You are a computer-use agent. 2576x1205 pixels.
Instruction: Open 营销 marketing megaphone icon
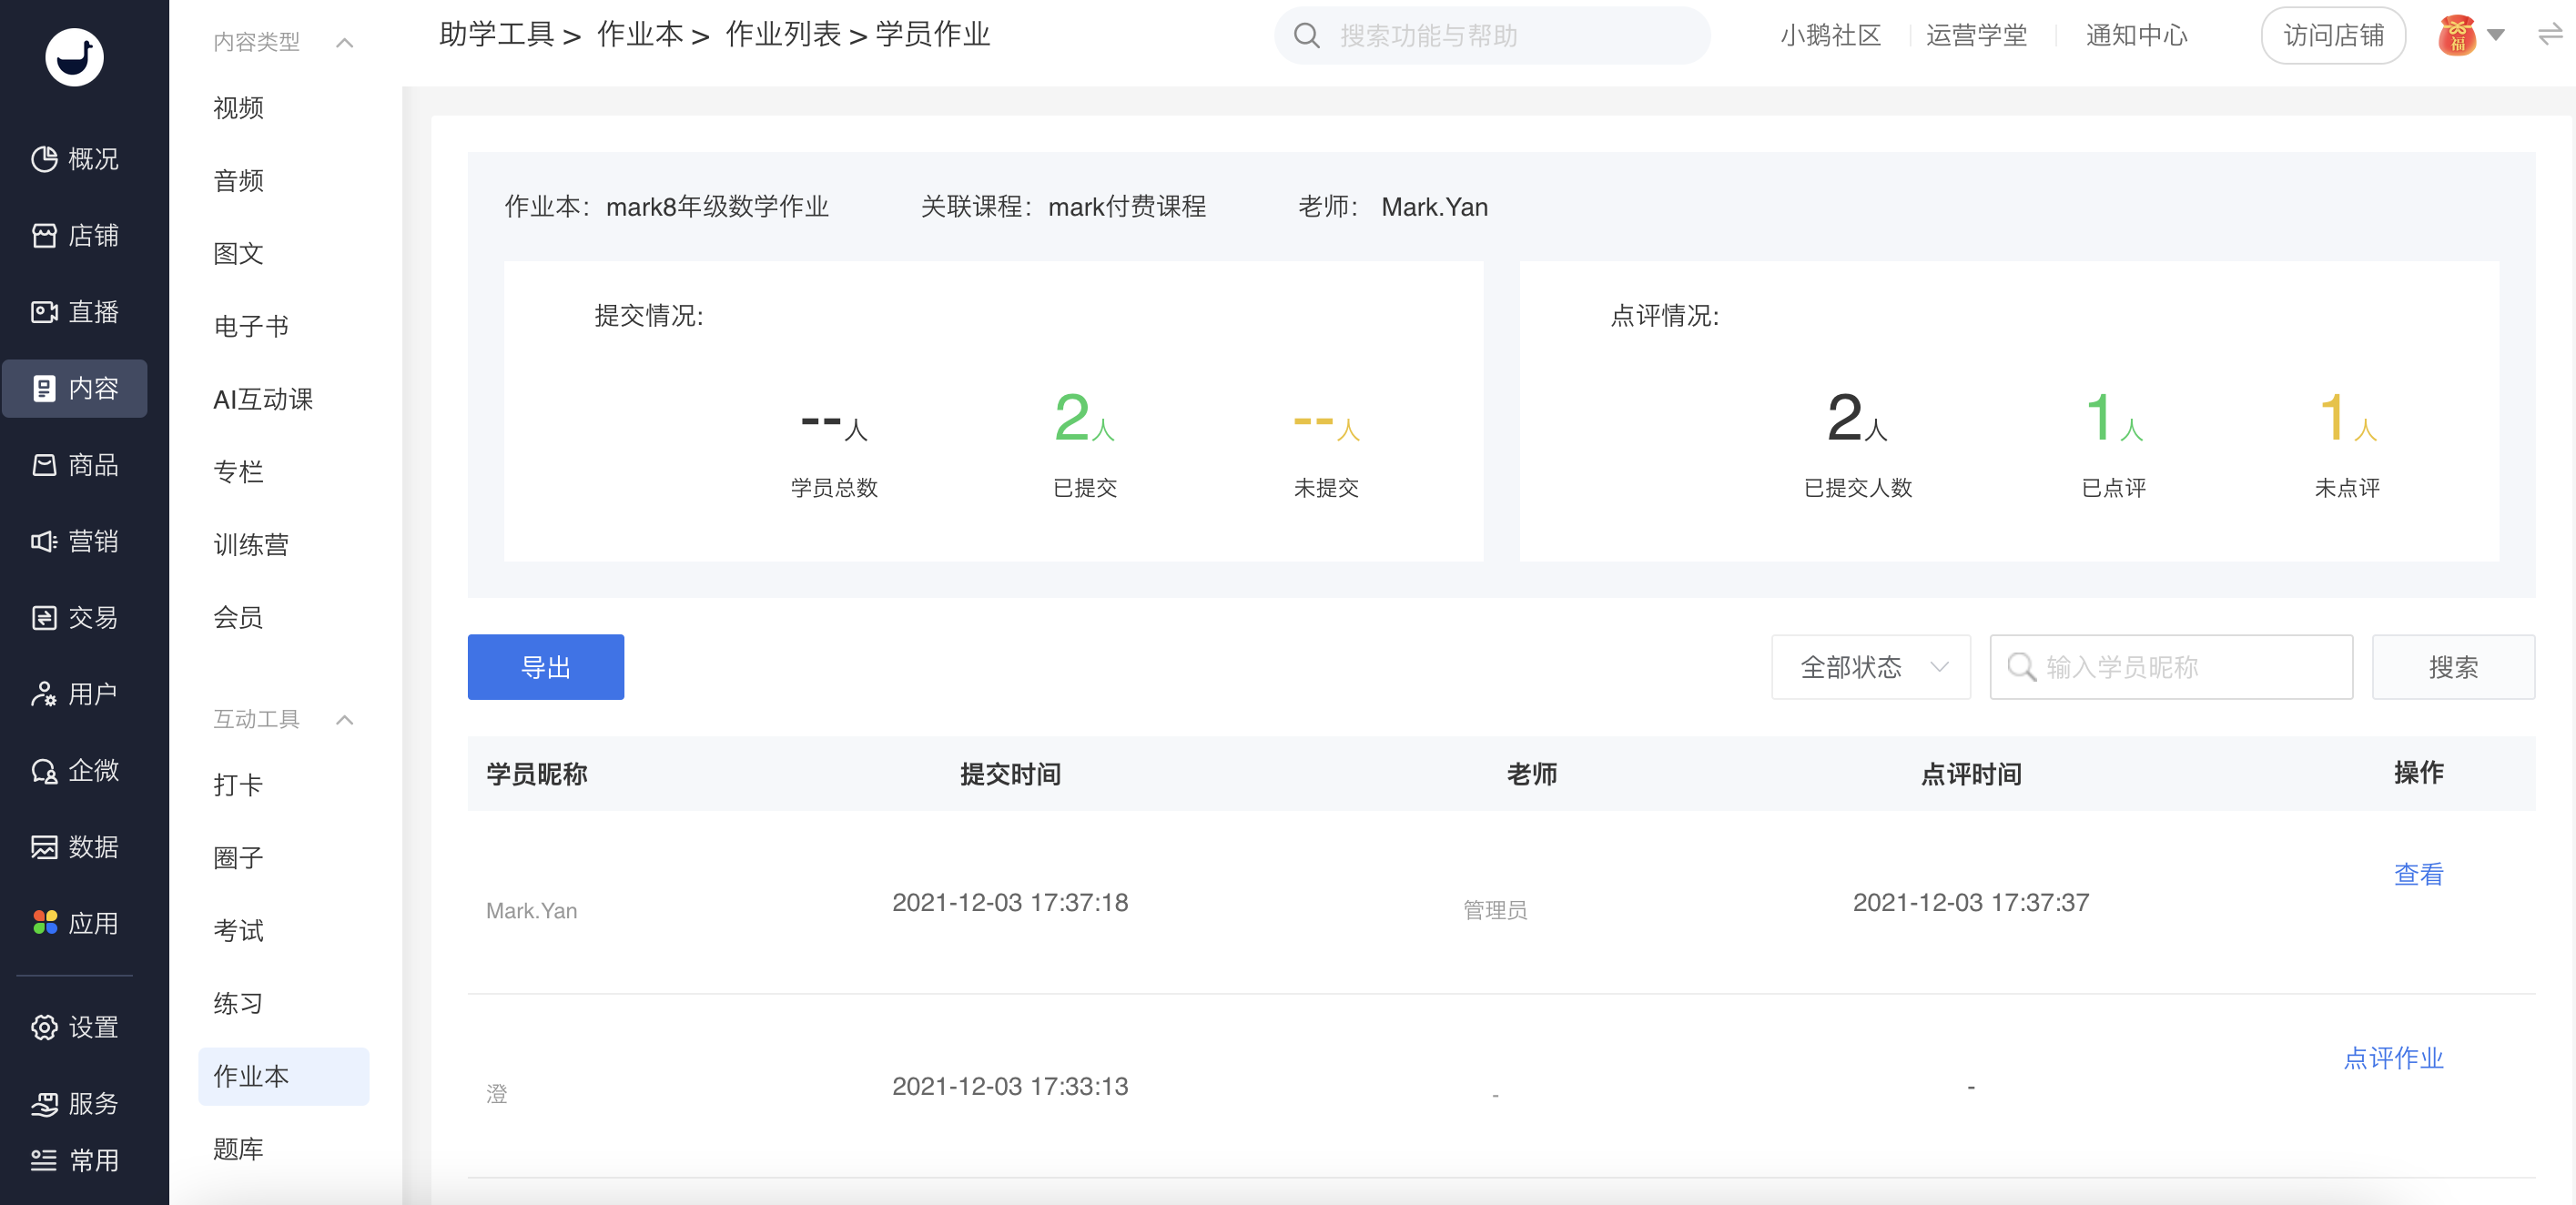click(44, 541)
